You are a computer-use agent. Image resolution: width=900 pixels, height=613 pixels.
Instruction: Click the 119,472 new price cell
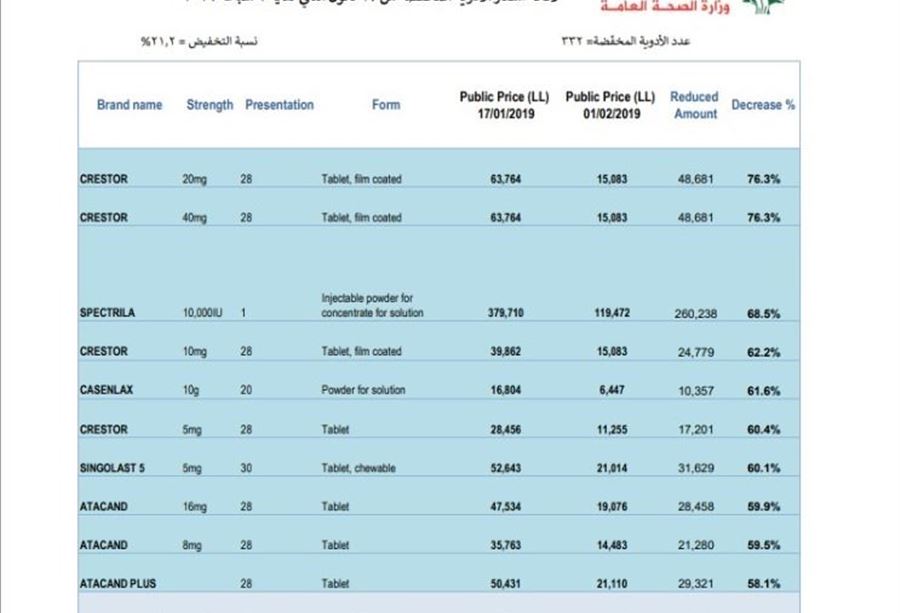point(611,312)
